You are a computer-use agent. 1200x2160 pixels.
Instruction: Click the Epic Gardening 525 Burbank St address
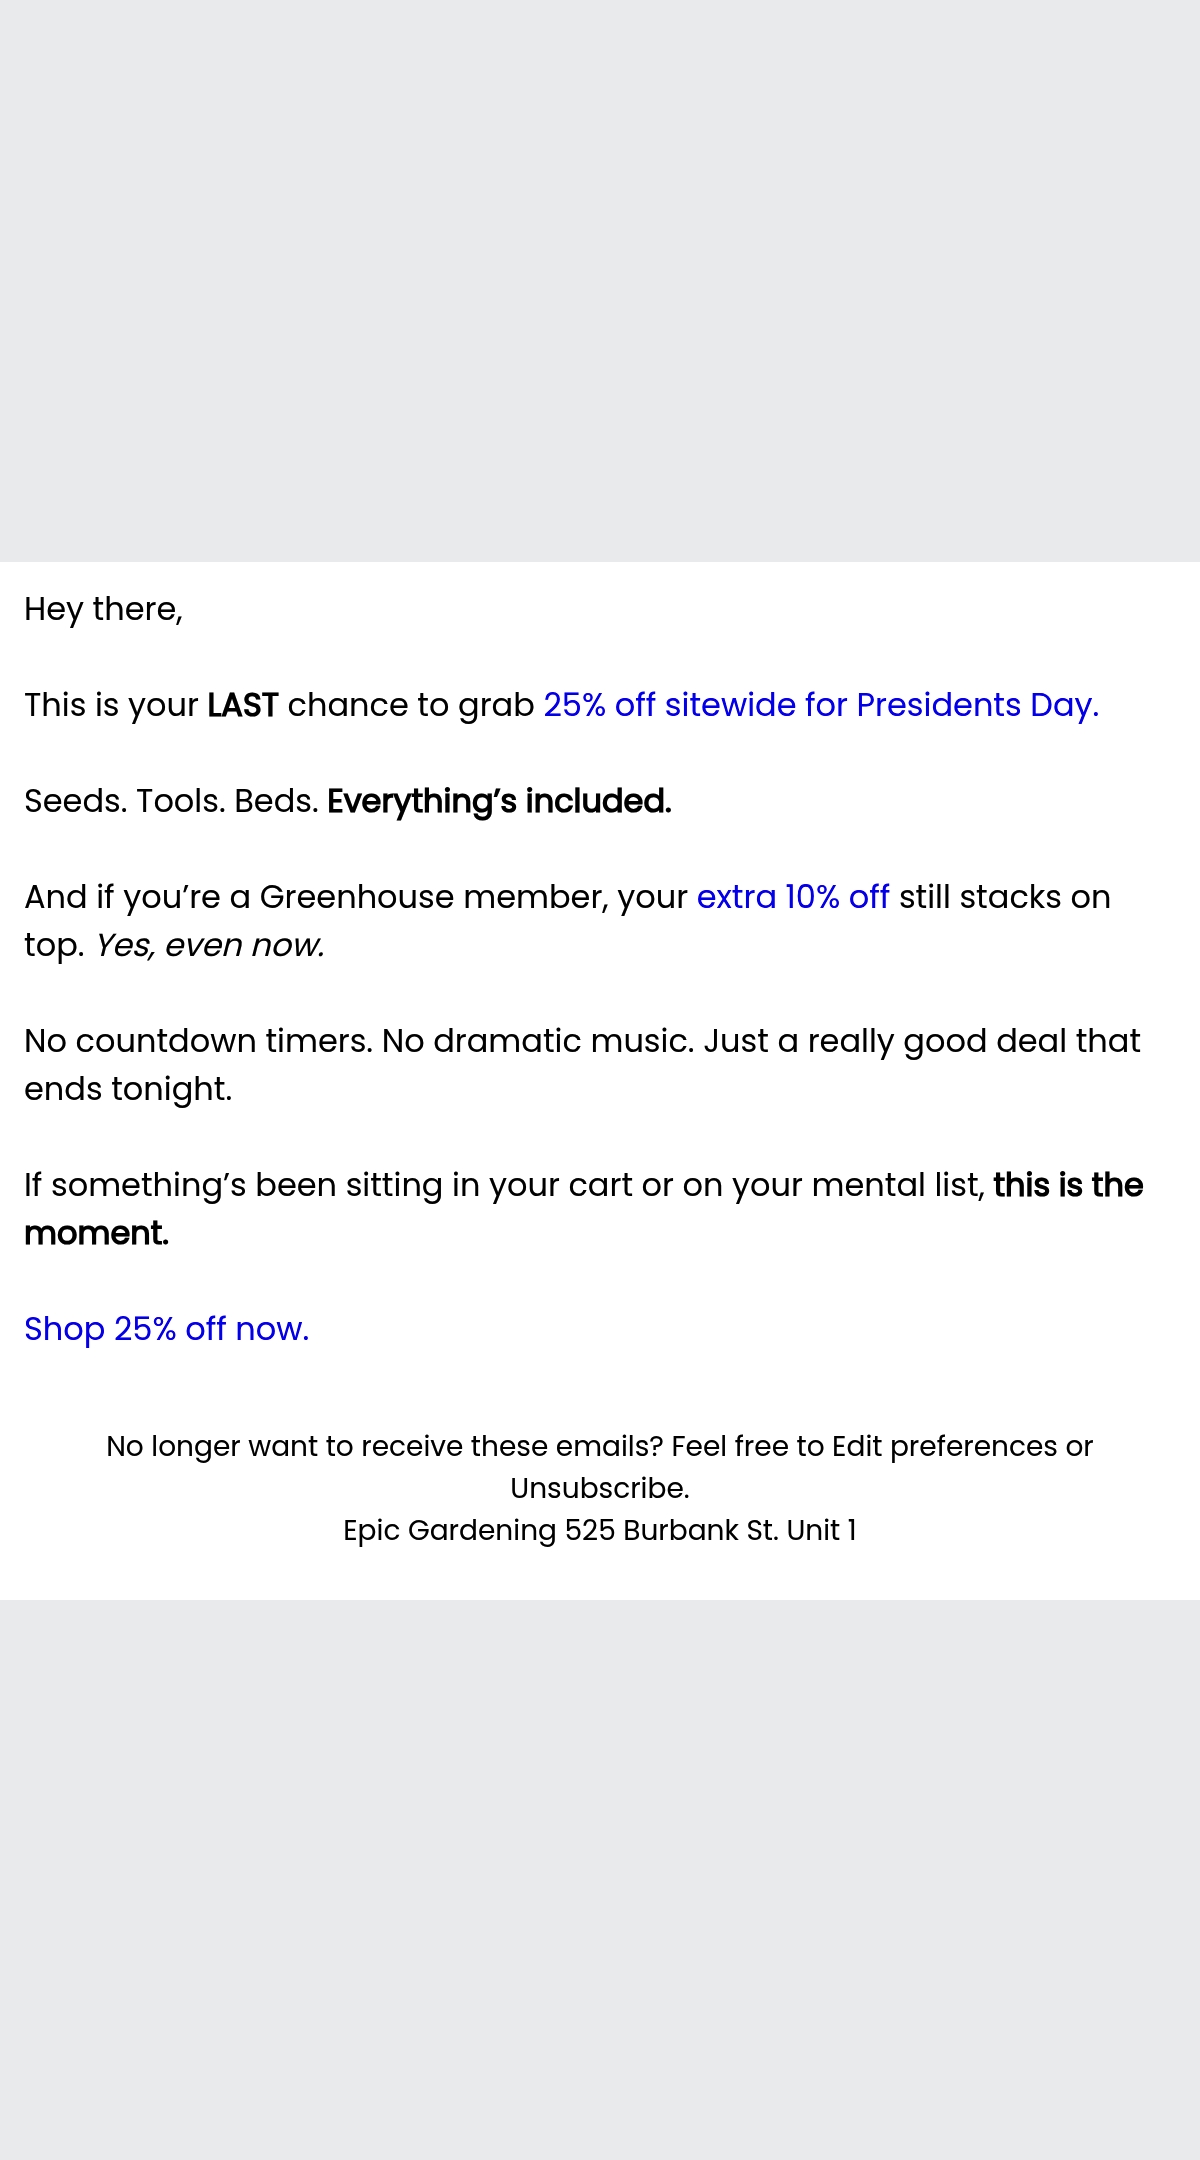point(599,1530)
